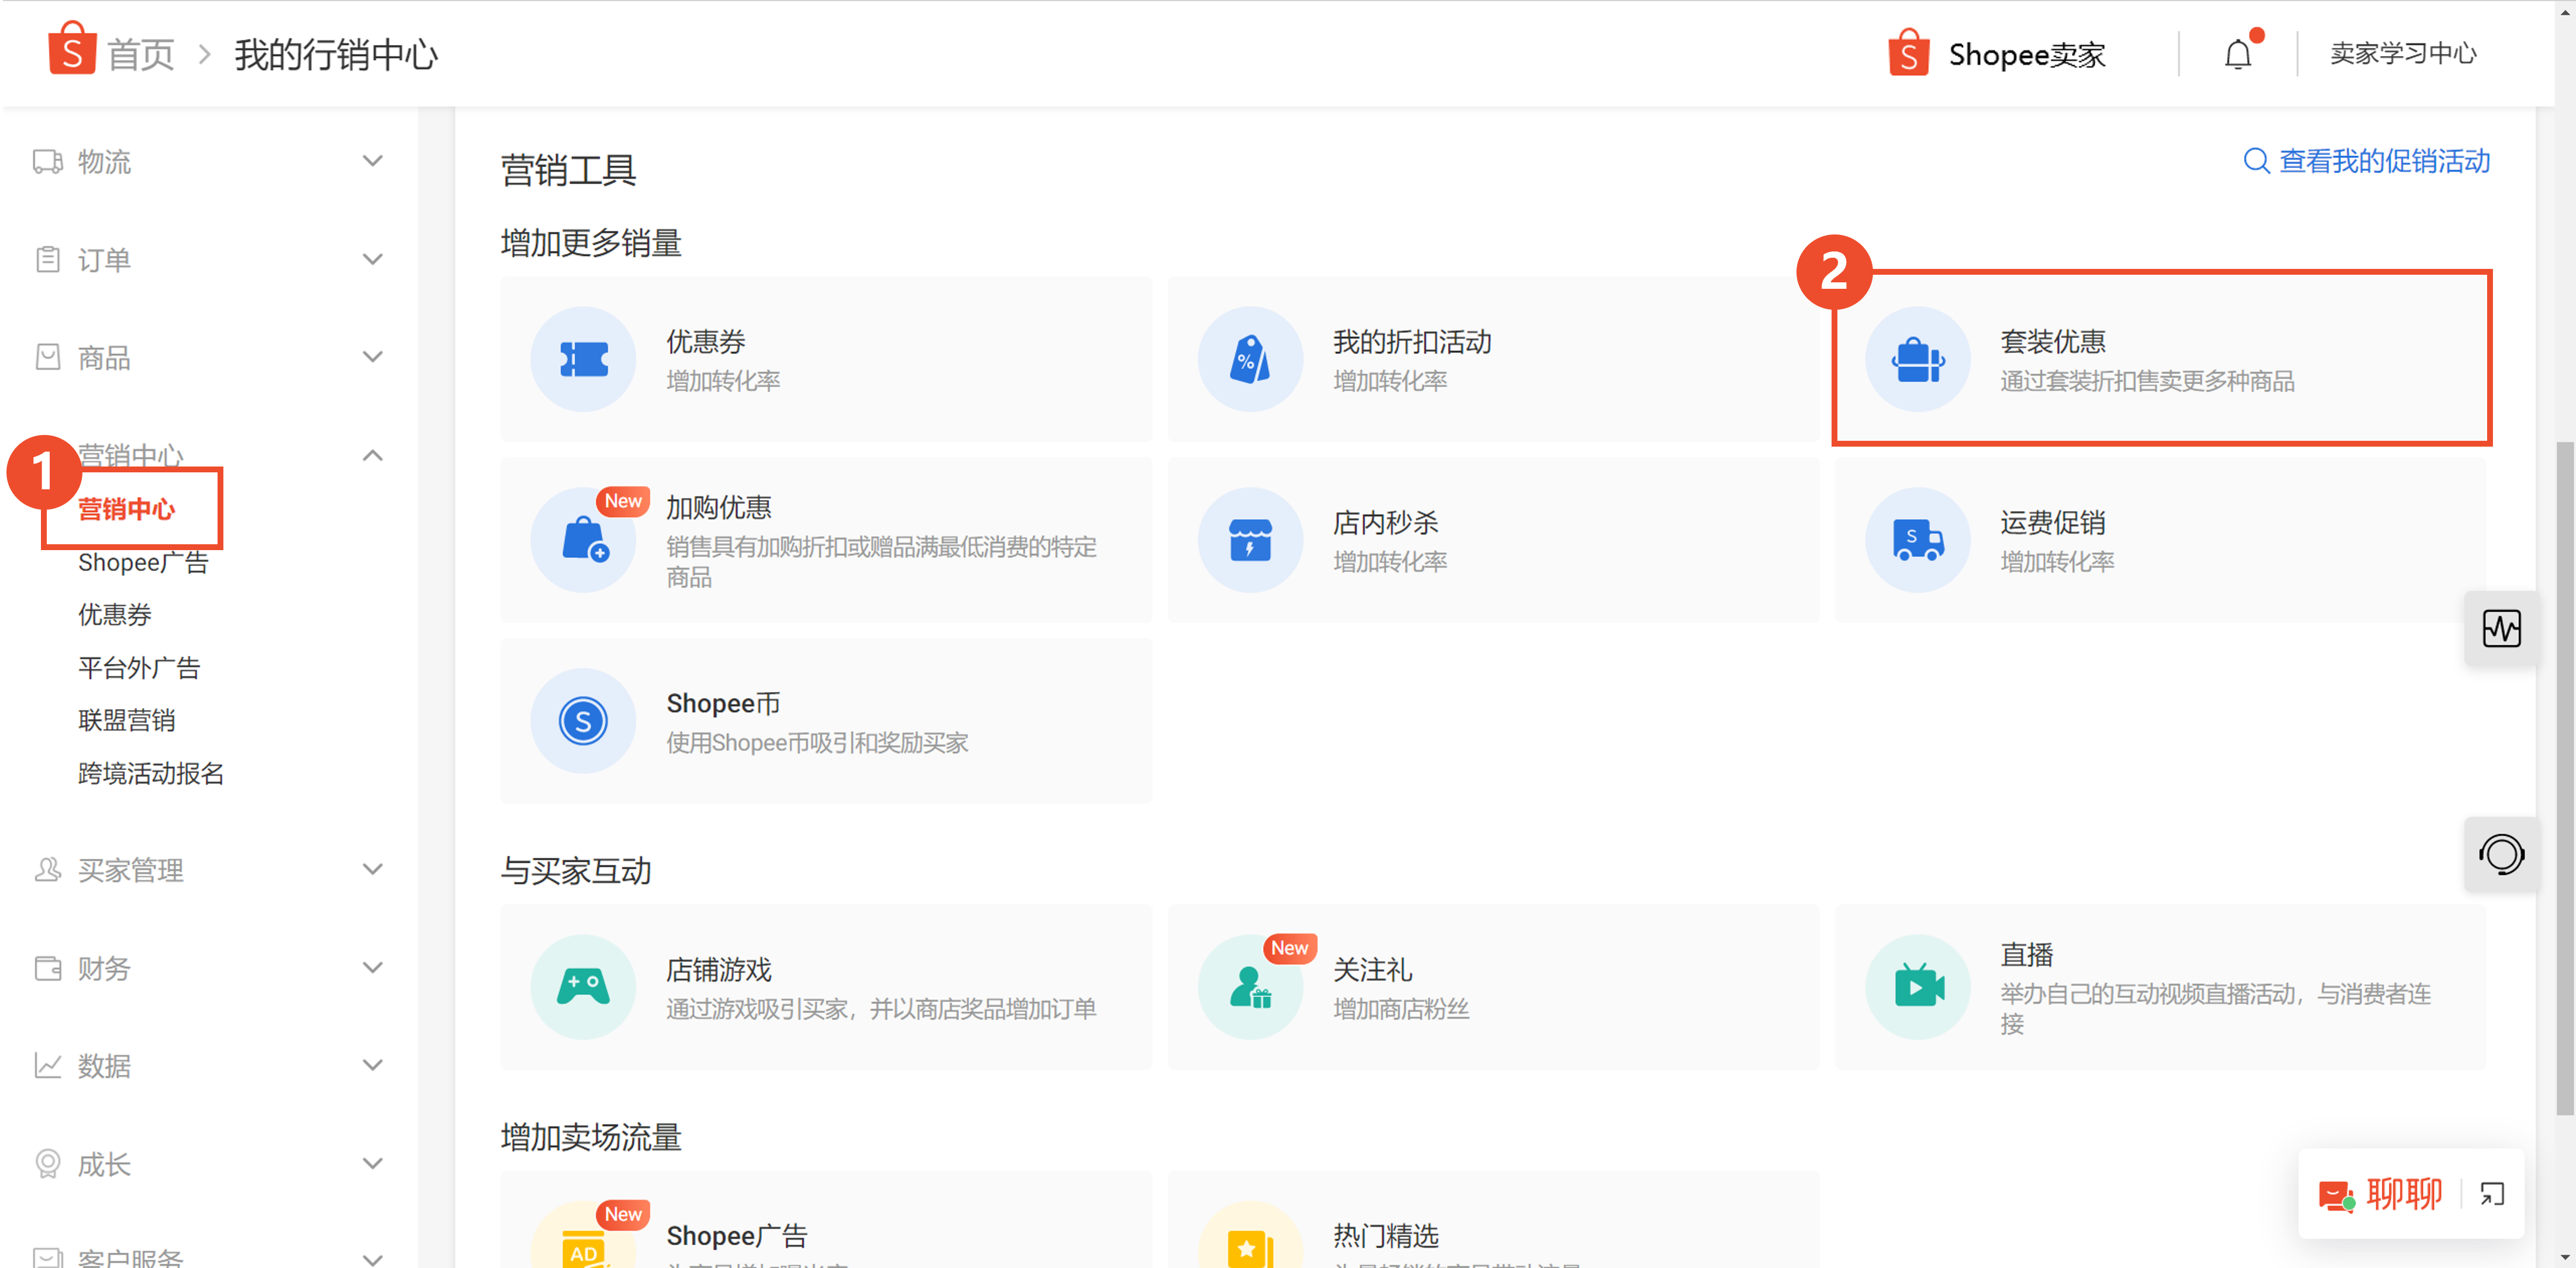Select 联盟营销 in the sidebar
The width and height of the screenshot is (2576, 1268).
pos(127,720)
